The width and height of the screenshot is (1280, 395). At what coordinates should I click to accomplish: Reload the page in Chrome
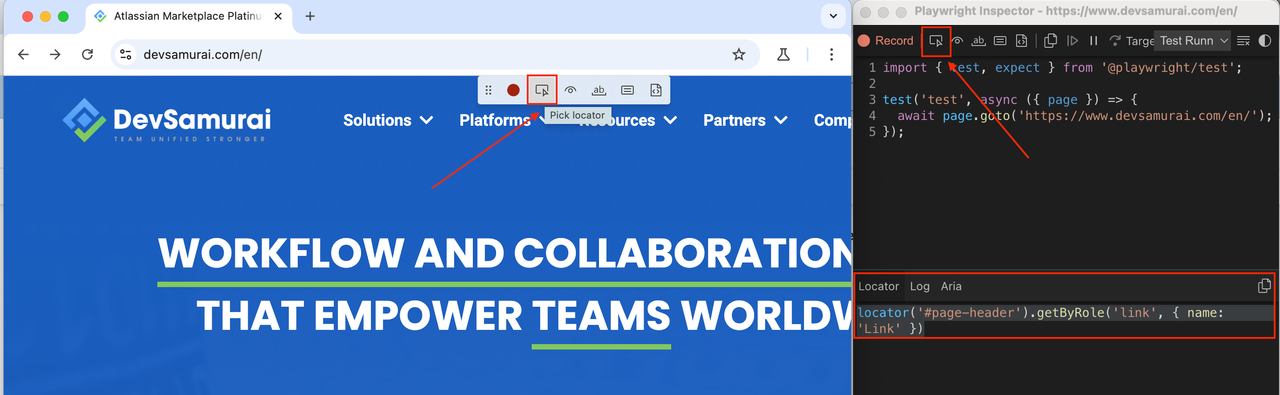pos(87,55)
